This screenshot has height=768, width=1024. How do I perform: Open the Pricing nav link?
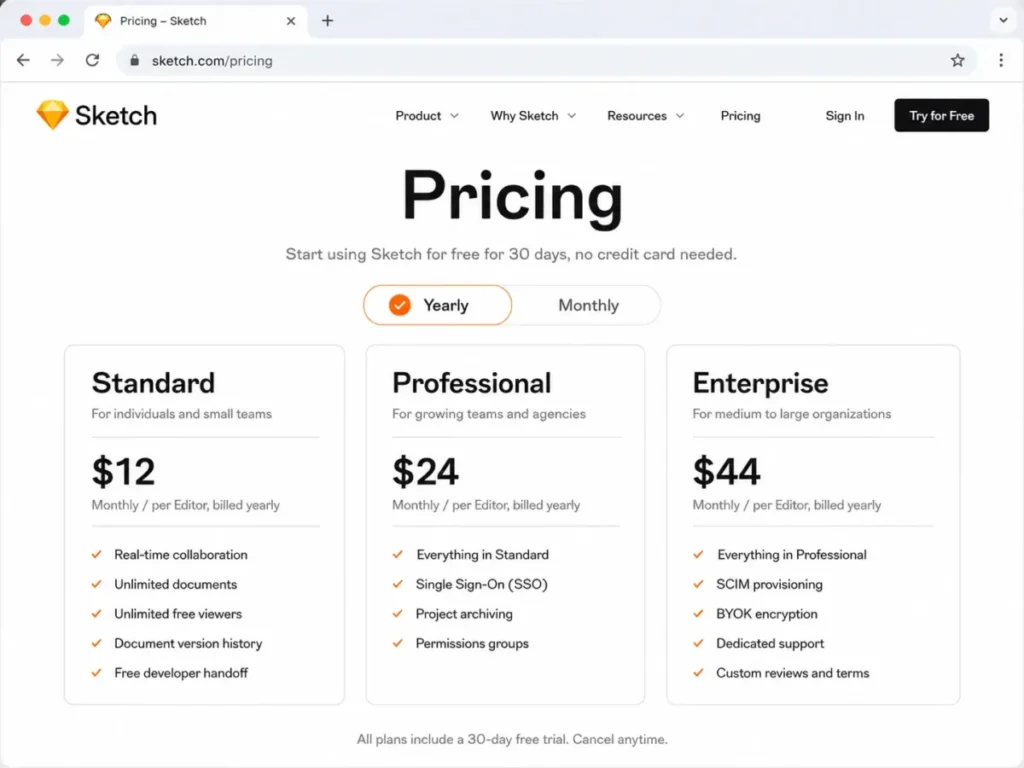tap(741, 116)
